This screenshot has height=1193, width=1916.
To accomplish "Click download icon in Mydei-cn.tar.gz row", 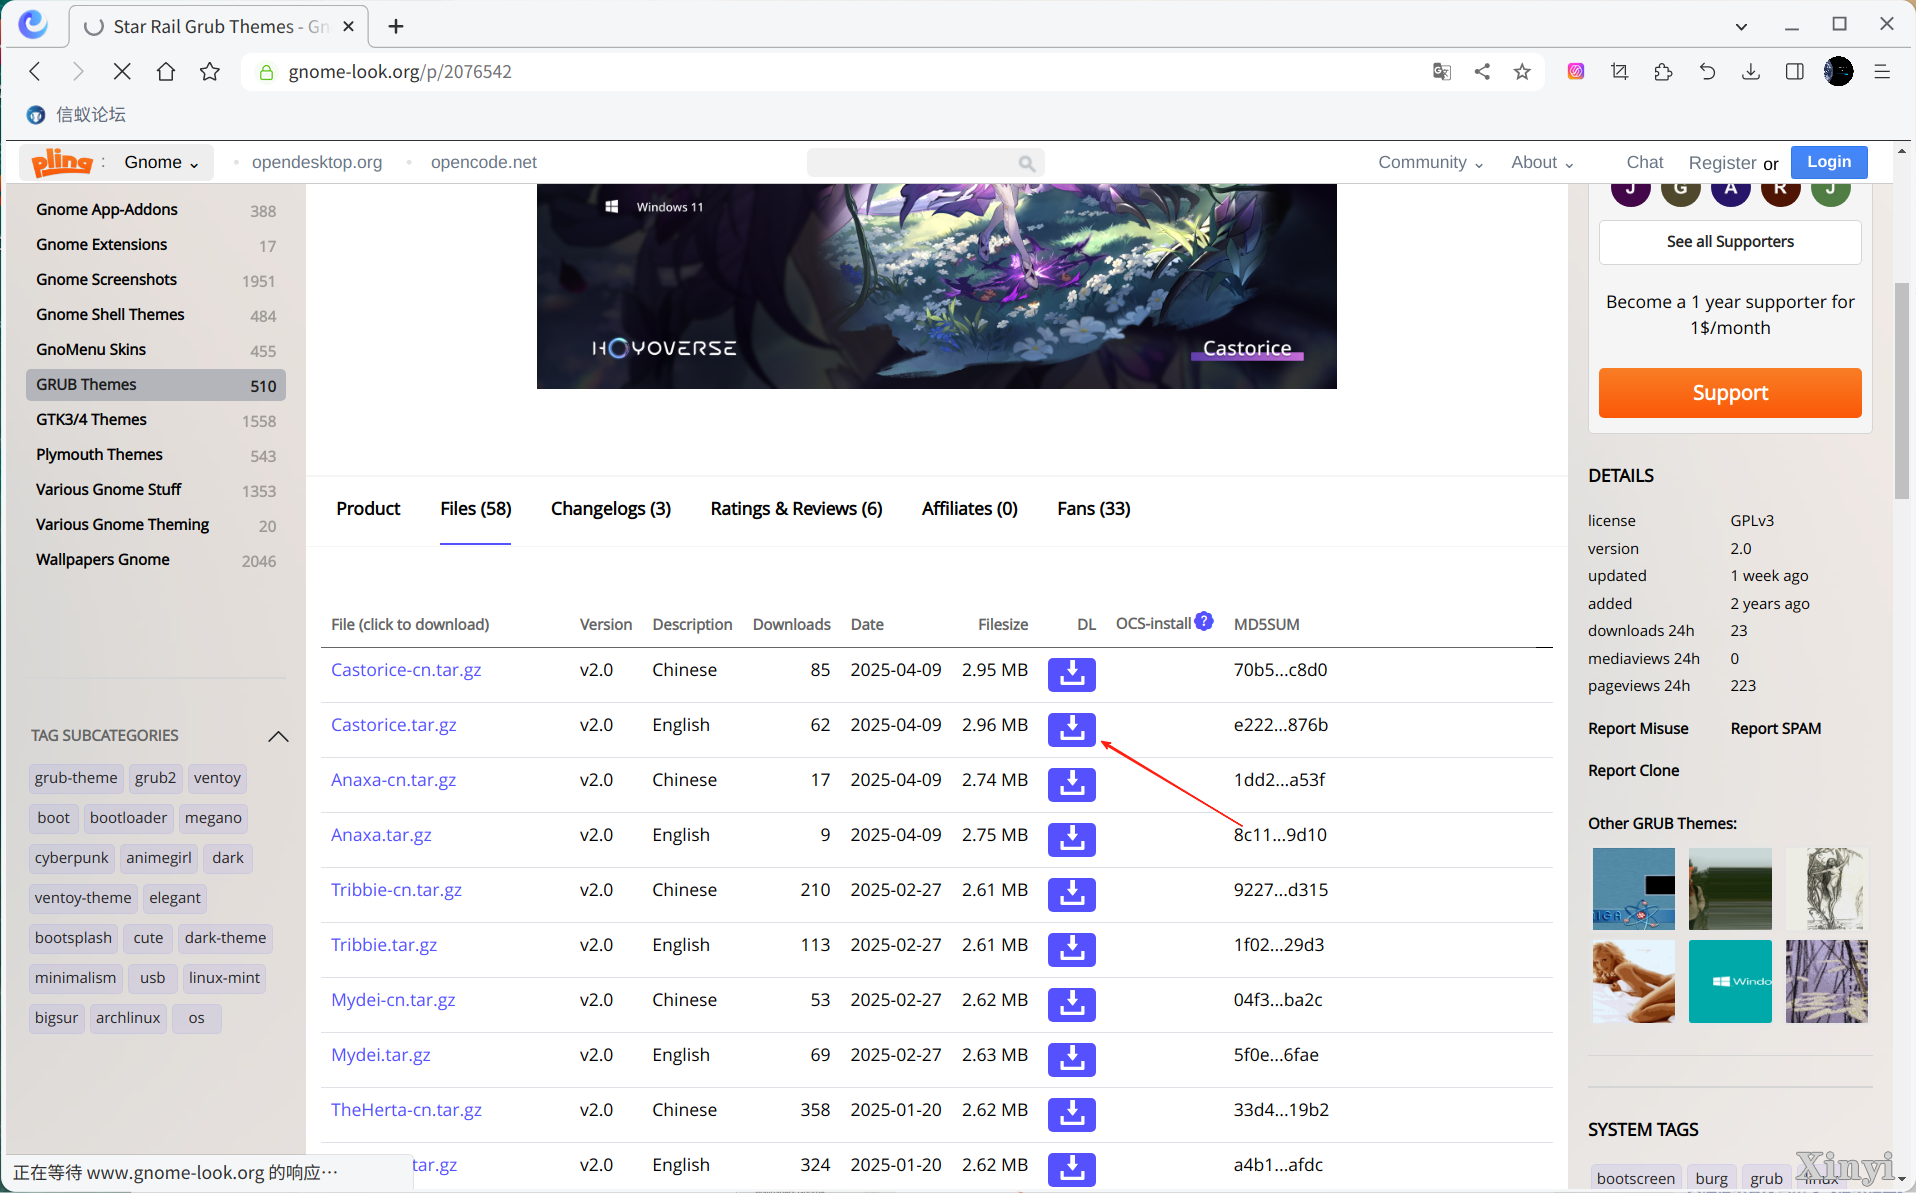I will coord(1071,1004).
